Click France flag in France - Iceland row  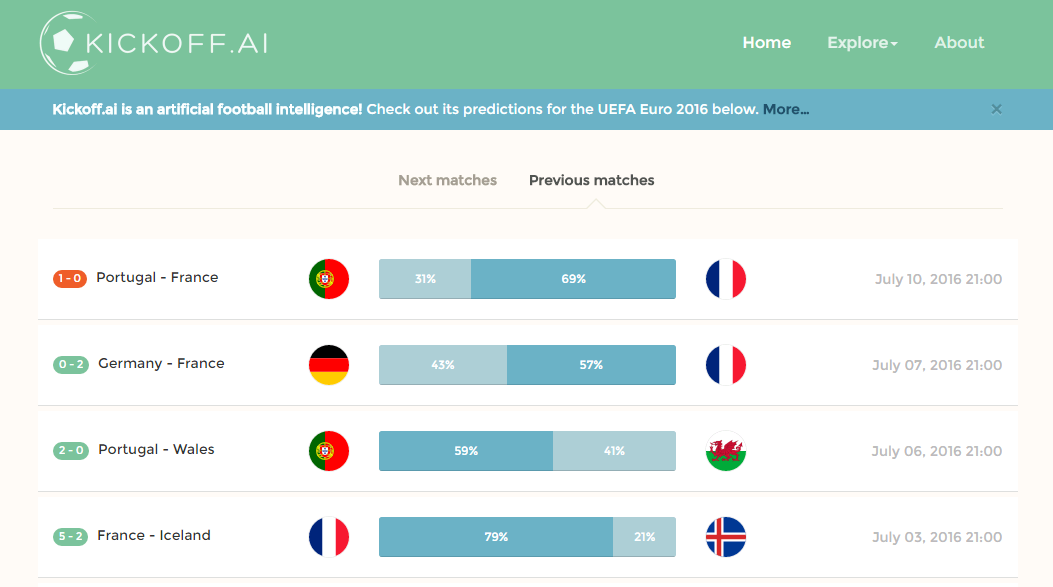[x=329, y=537]
